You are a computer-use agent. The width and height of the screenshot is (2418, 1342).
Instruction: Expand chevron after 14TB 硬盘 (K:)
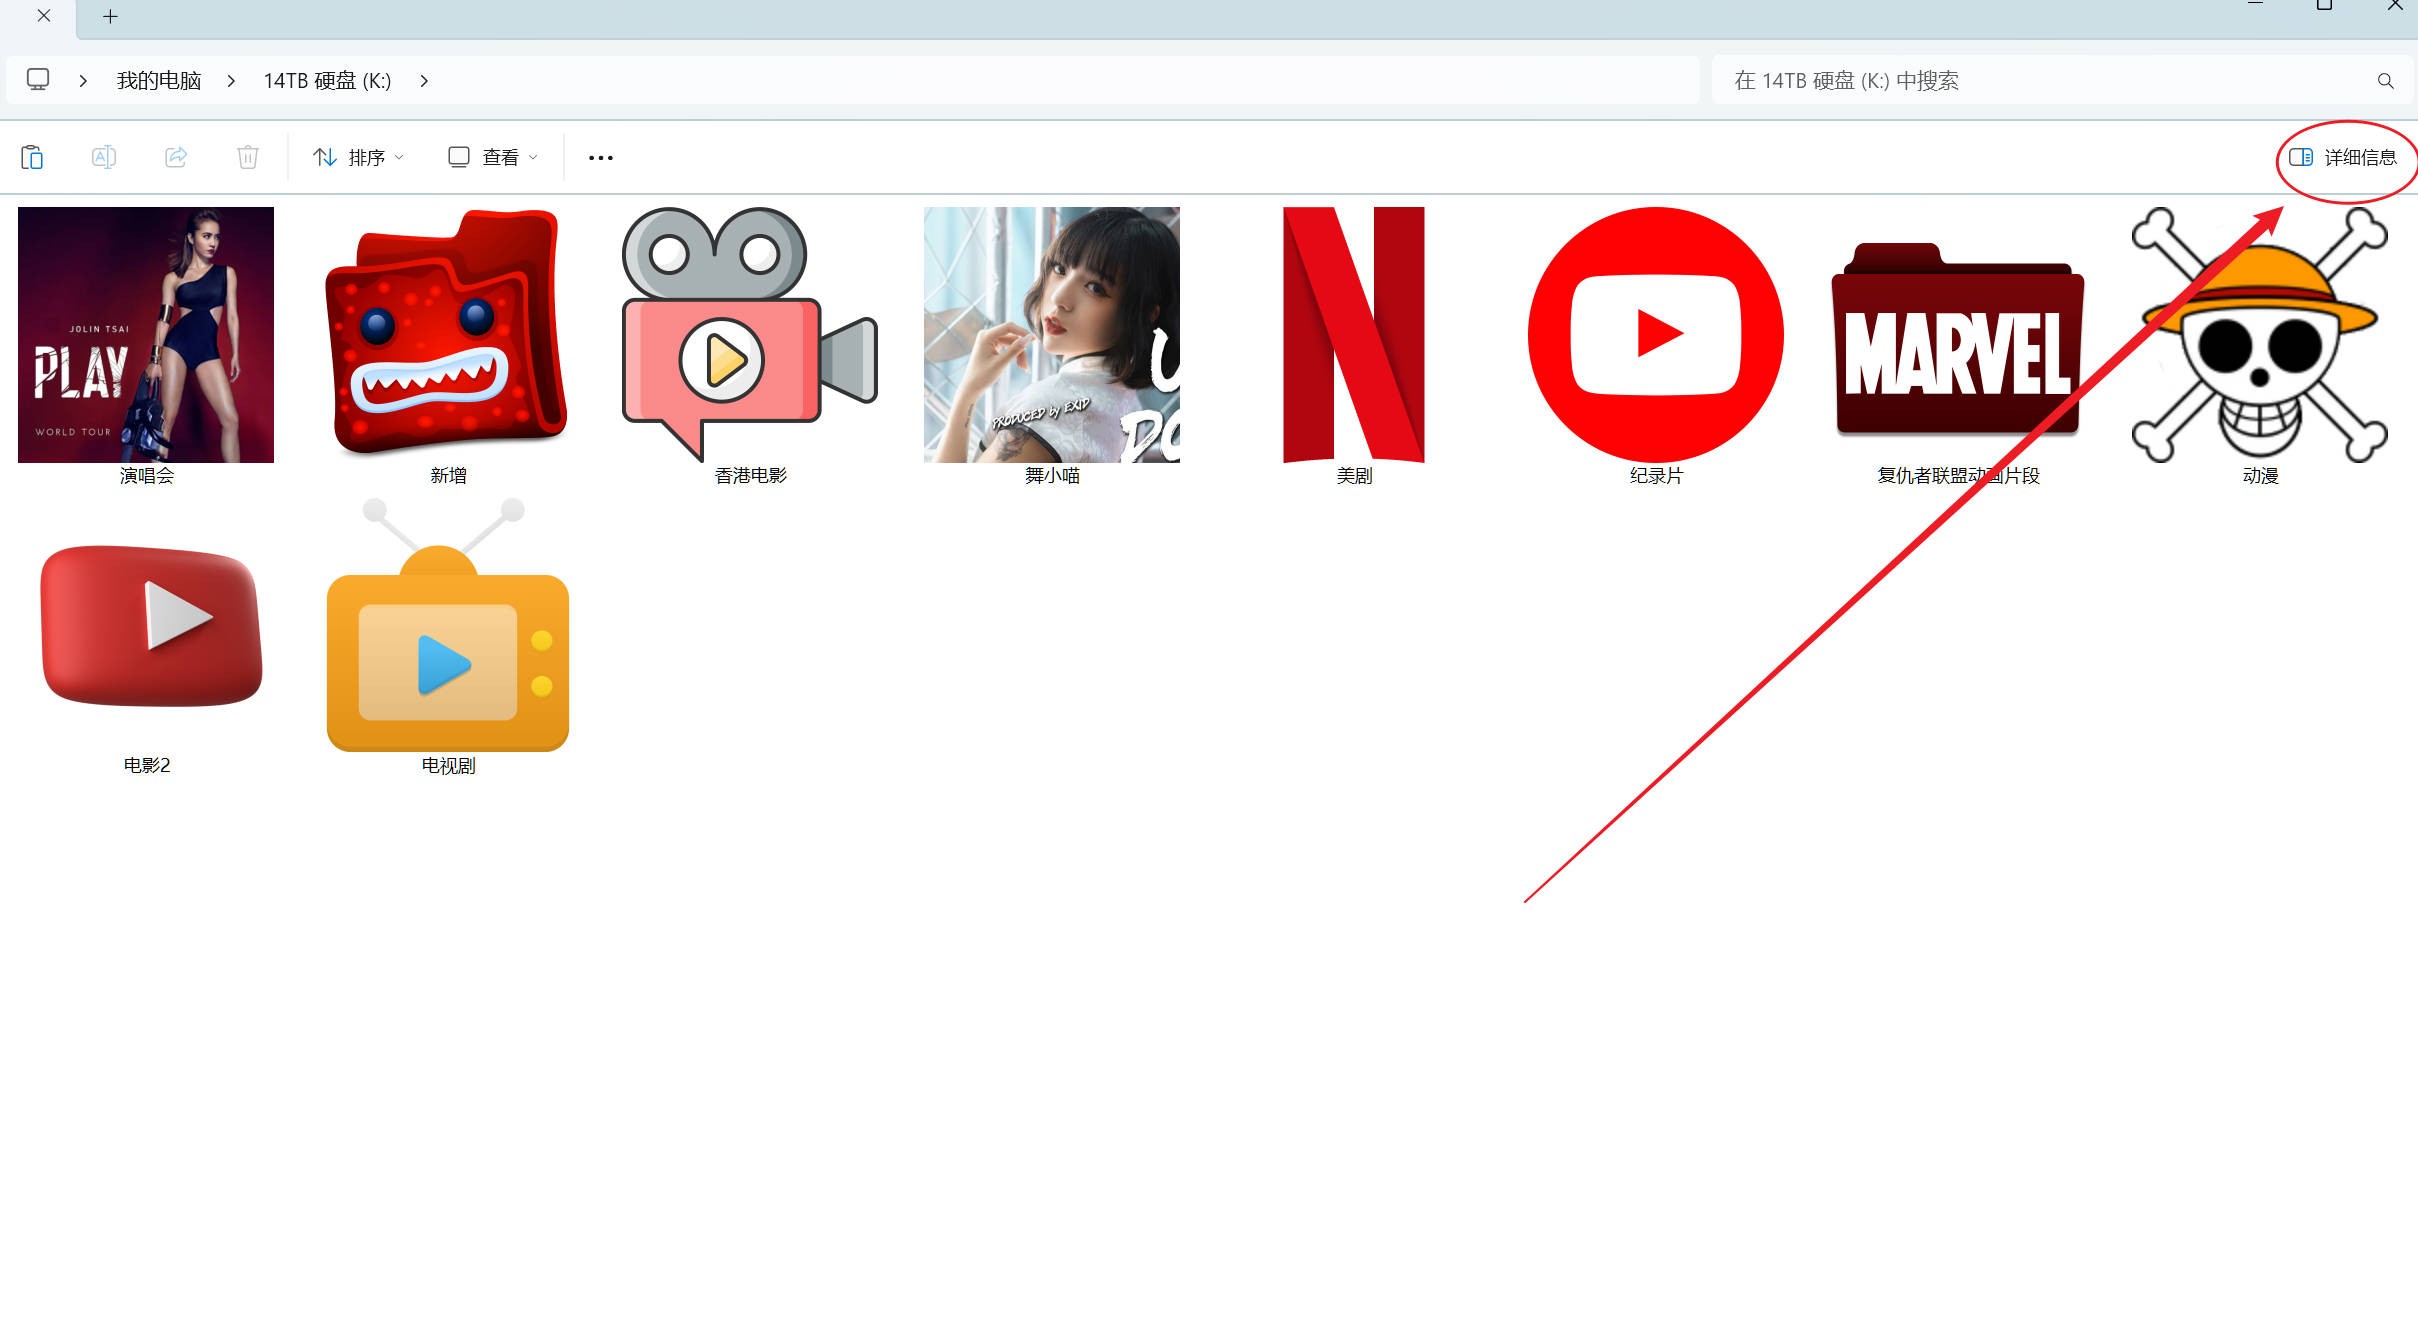tap(424, 81)
